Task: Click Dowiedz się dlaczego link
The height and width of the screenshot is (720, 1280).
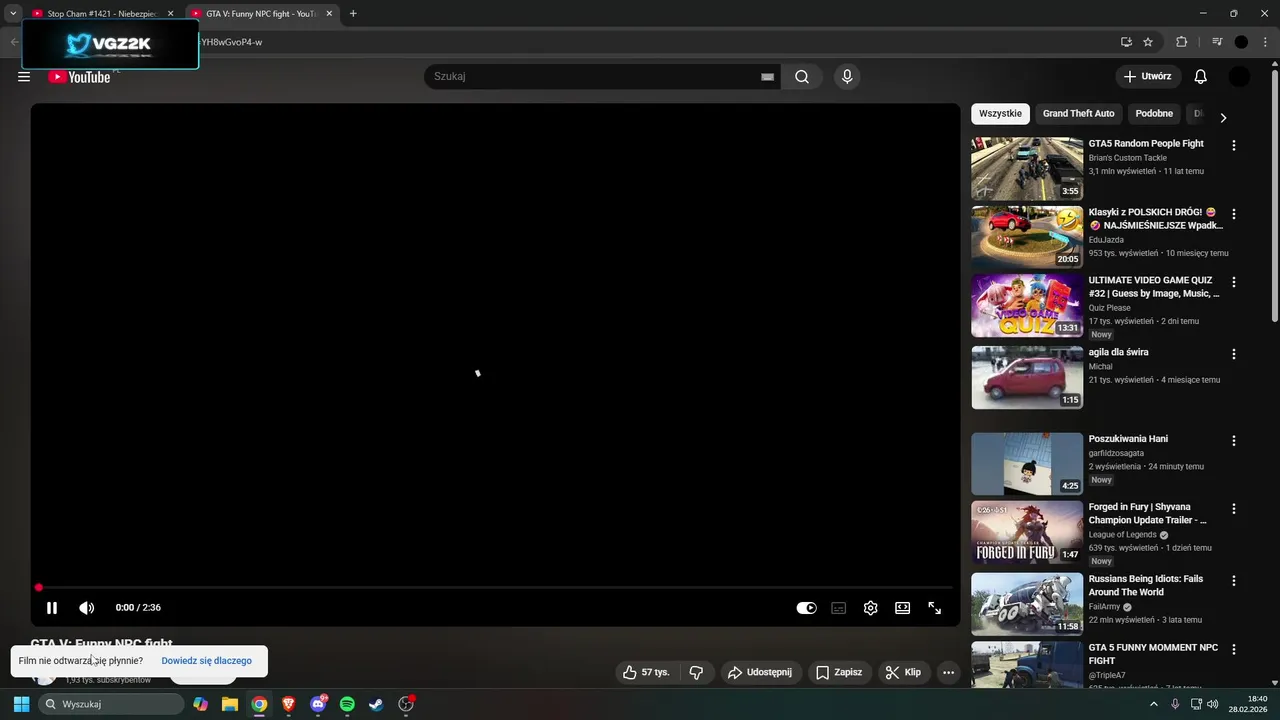Action: point(206,661)
